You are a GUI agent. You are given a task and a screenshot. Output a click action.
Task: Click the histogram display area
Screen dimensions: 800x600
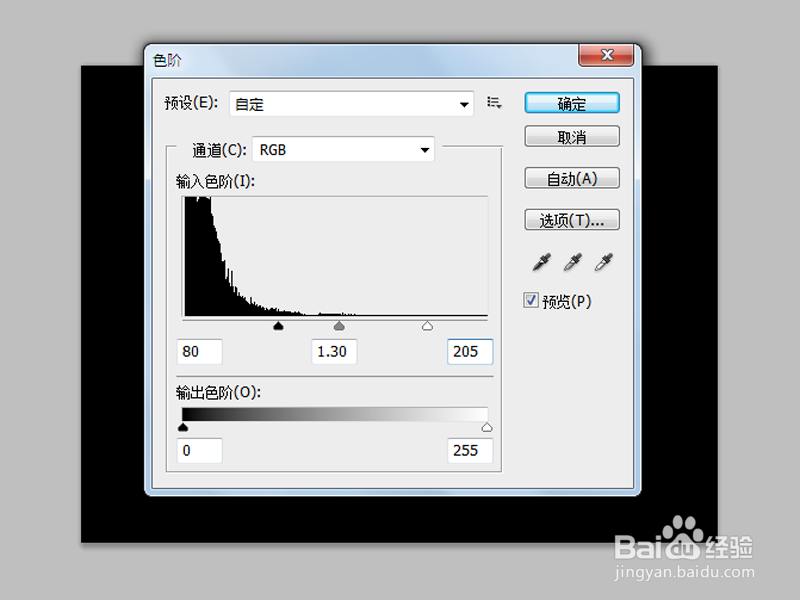(335, 257)
